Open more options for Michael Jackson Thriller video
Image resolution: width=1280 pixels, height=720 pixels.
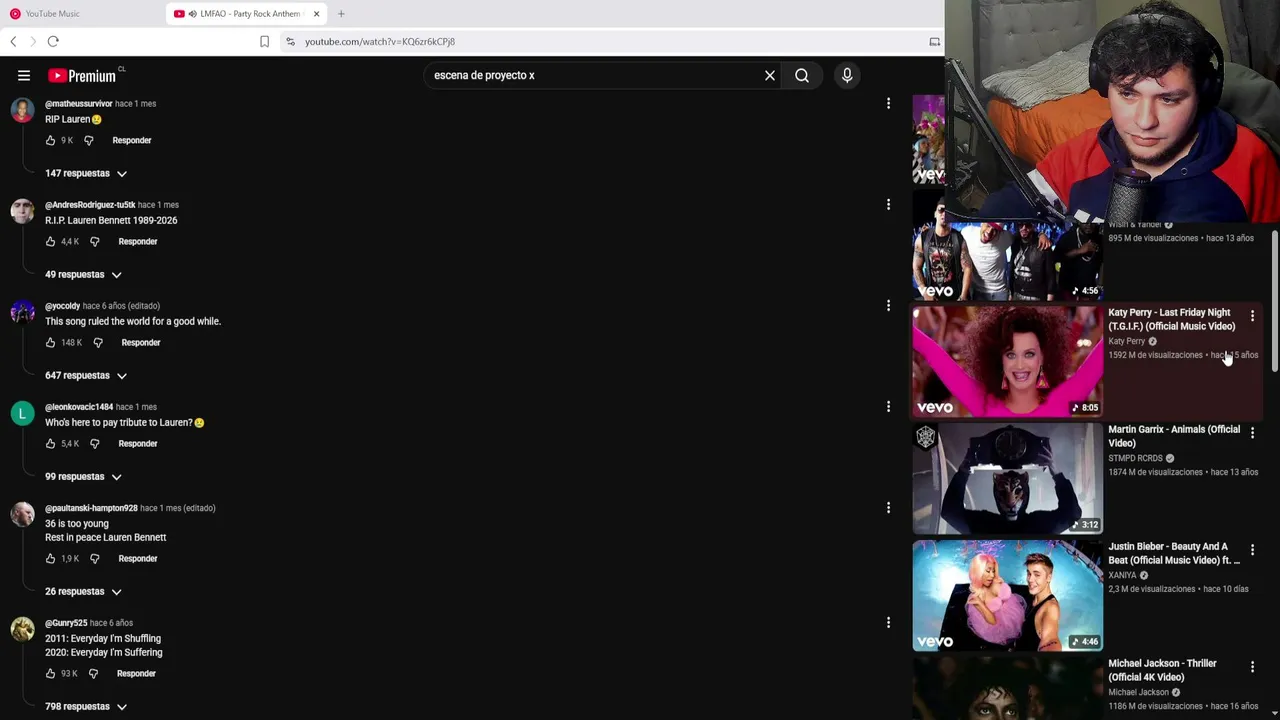[x=1252, y=667]
